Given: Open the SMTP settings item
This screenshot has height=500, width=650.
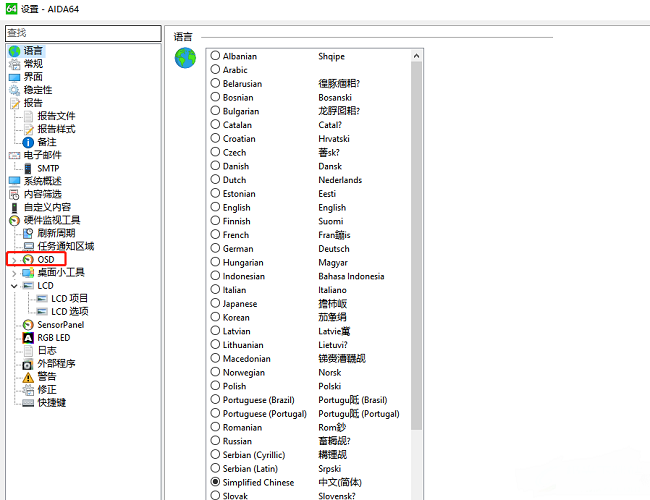Looking at the screenshot, I should 48,168.
